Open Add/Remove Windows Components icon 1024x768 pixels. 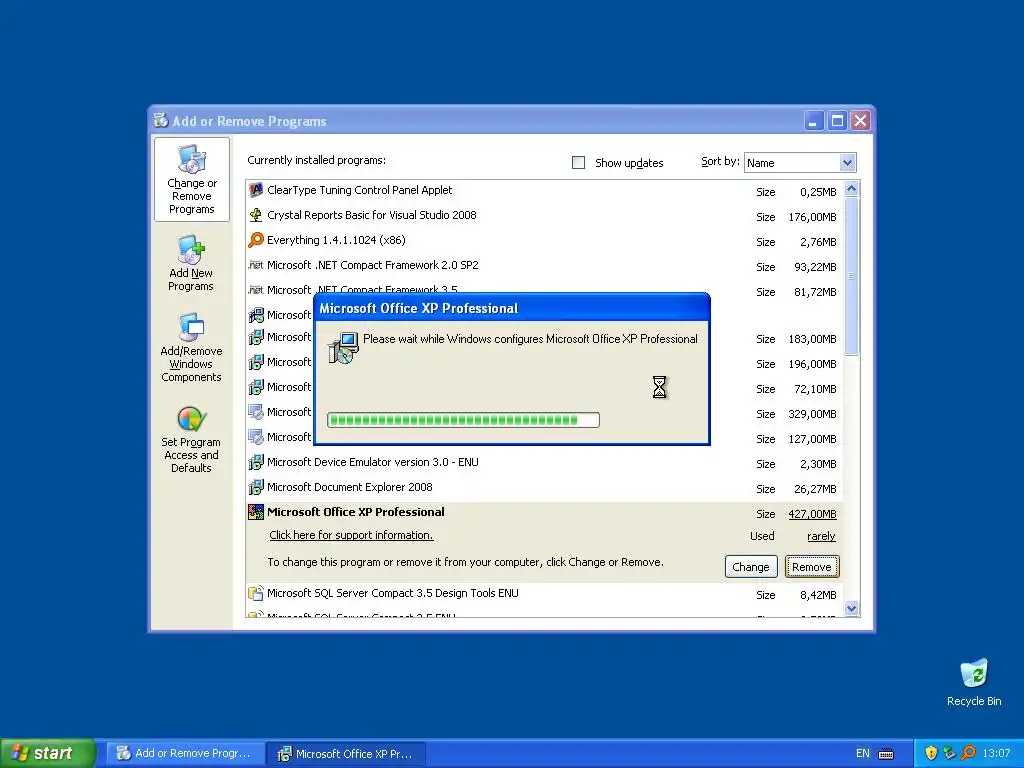pos(191,327)
